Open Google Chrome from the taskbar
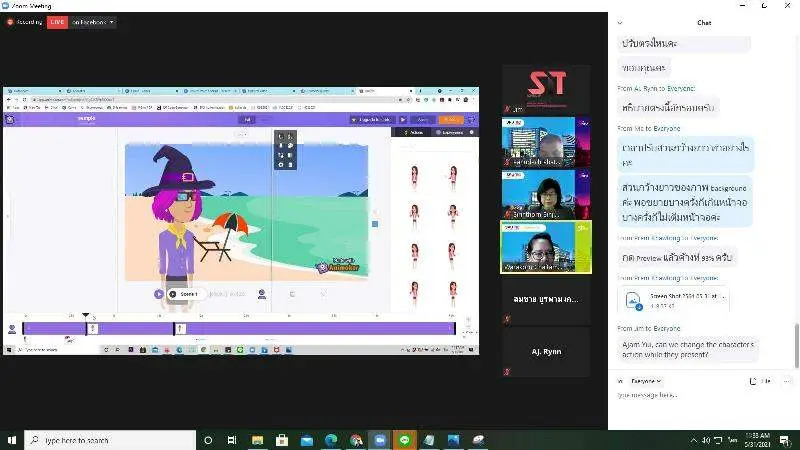Screen dimensions: 800x450 356,440
